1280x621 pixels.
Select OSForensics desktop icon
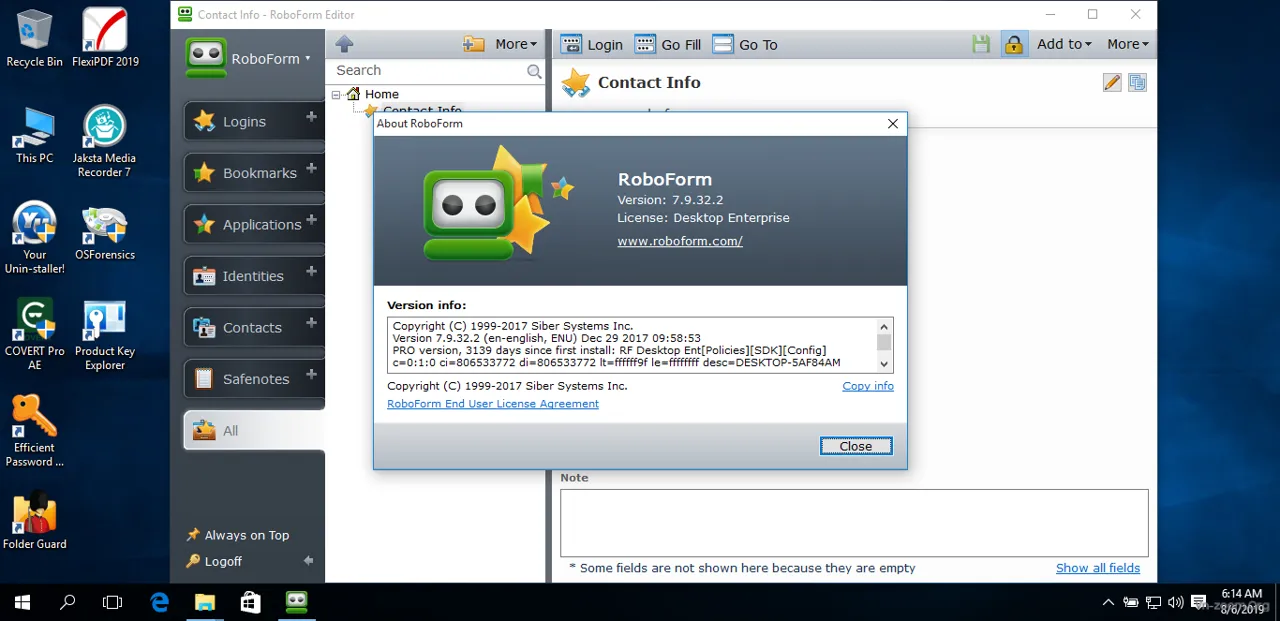pos(105,234)
